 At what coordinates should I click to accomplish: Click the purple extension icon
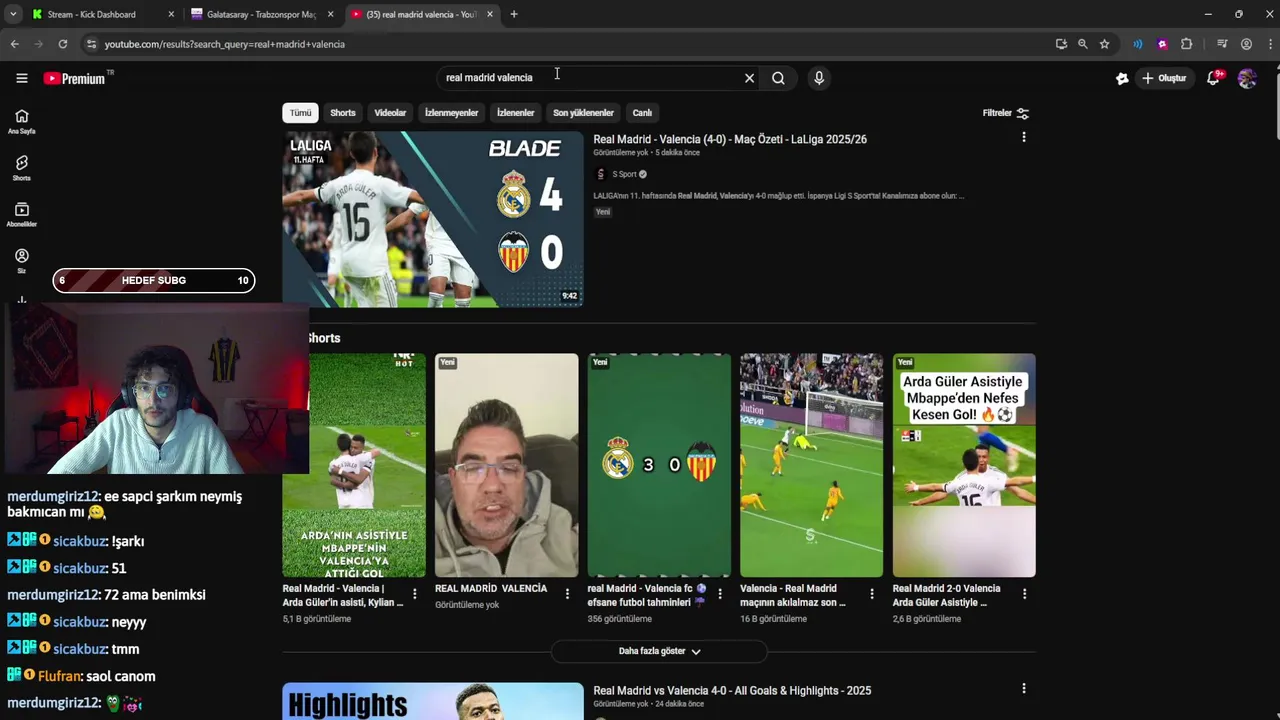[1162, 44]
